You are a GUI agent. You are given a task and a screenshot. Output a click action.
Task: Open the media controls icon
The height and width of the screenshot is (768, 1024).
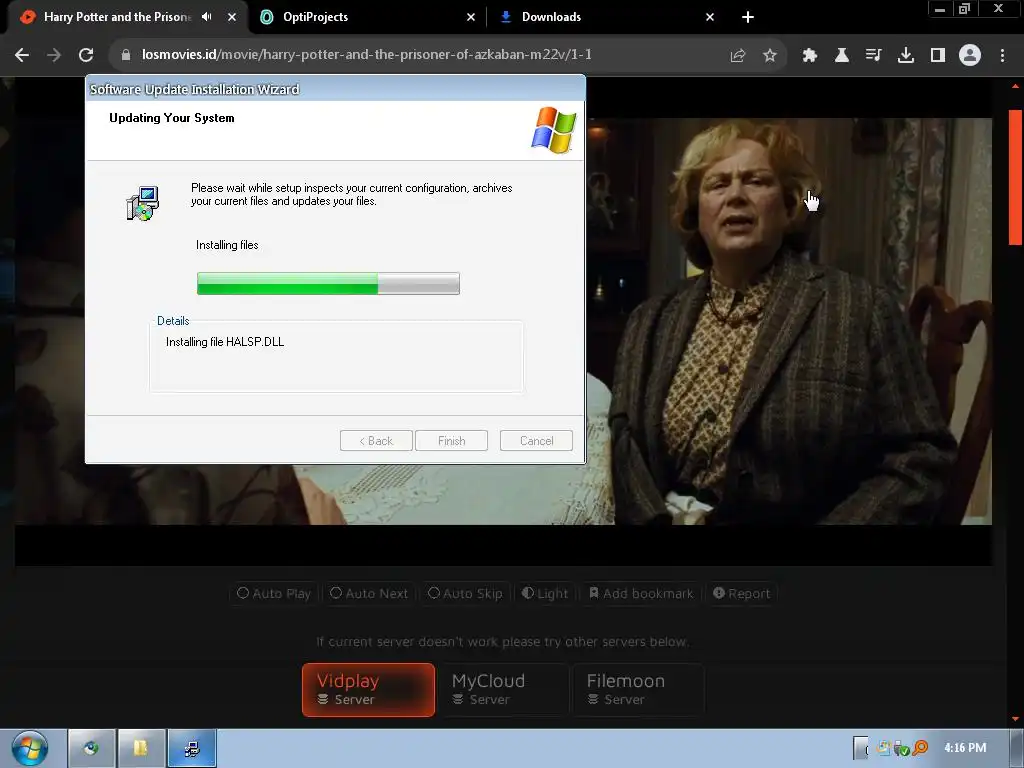(874, 56)
